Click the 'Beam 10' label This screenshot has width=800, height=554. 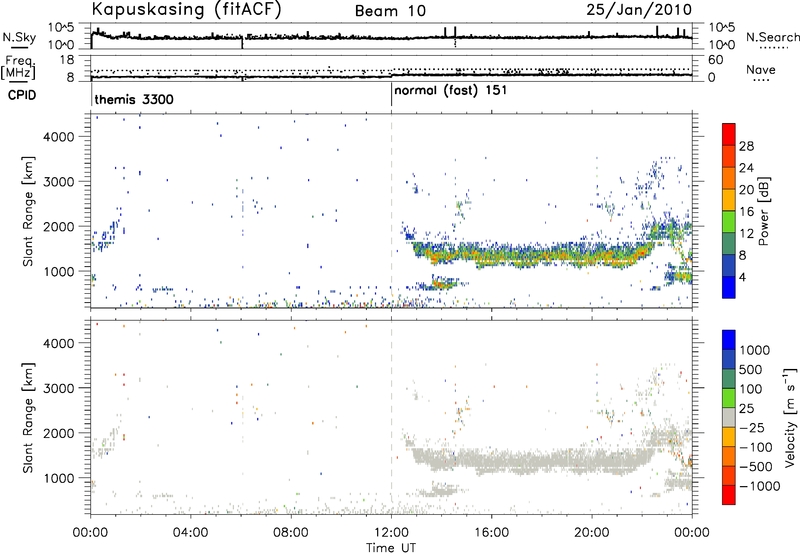click(390, 11)
